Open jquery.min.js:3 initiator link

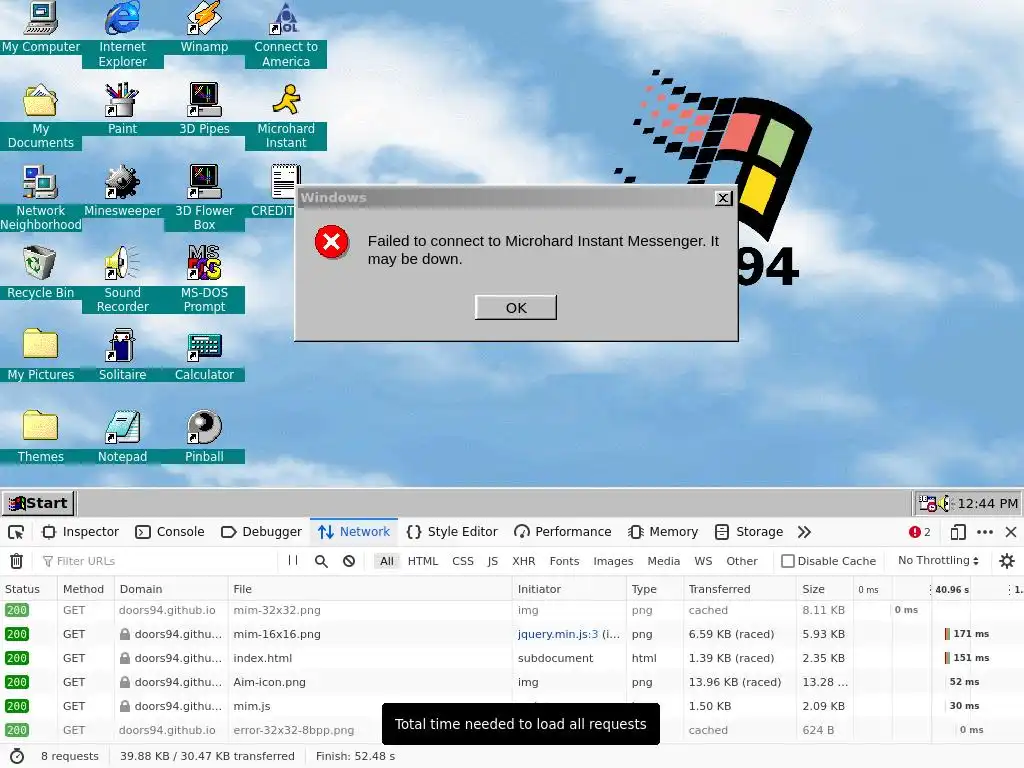(558, 634)
